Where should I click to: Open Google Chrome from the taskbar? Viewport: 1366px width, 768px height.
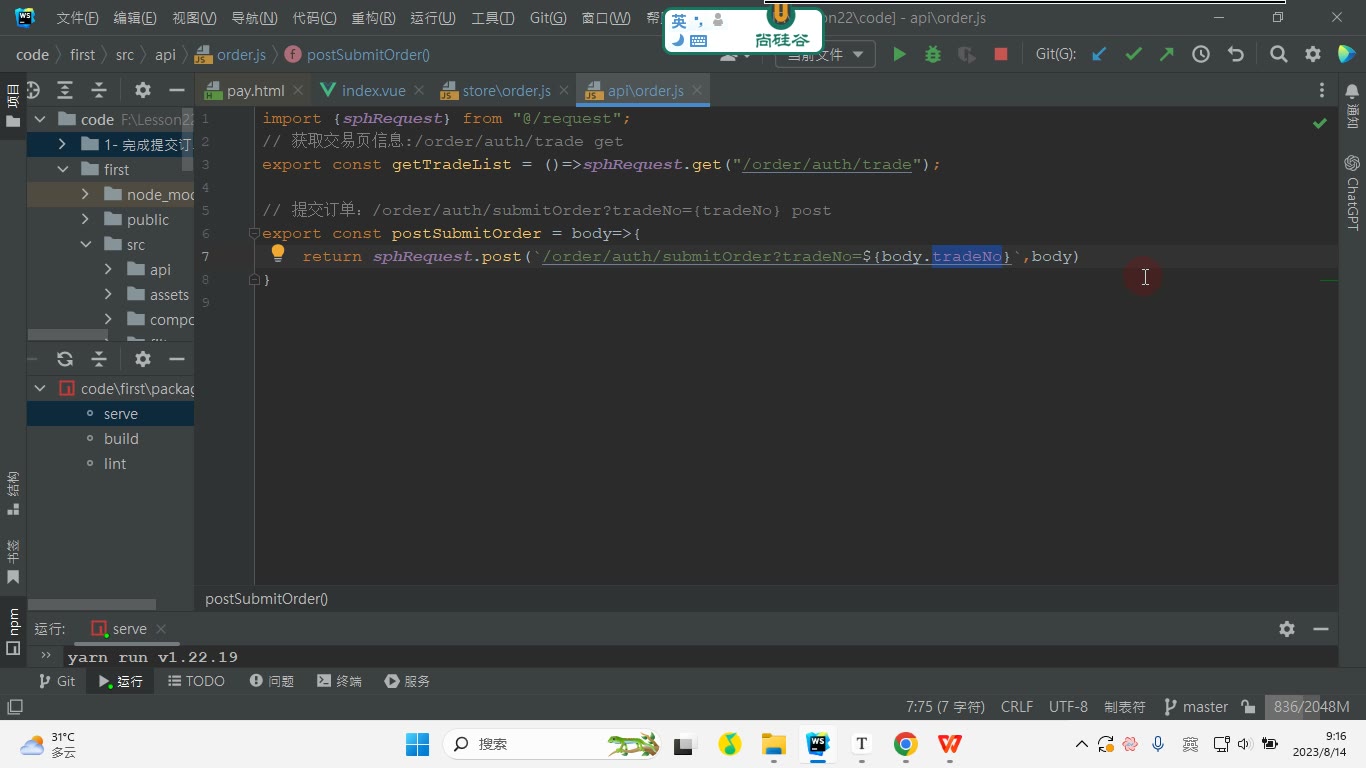click(x=905, y=744)
